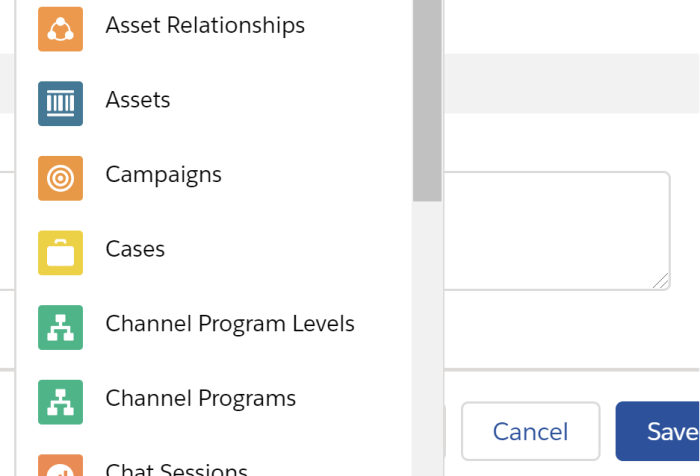The width and height of the screenshot is (700, 476).
Task: Click the green Channel Programs icon
Action: 60,401
